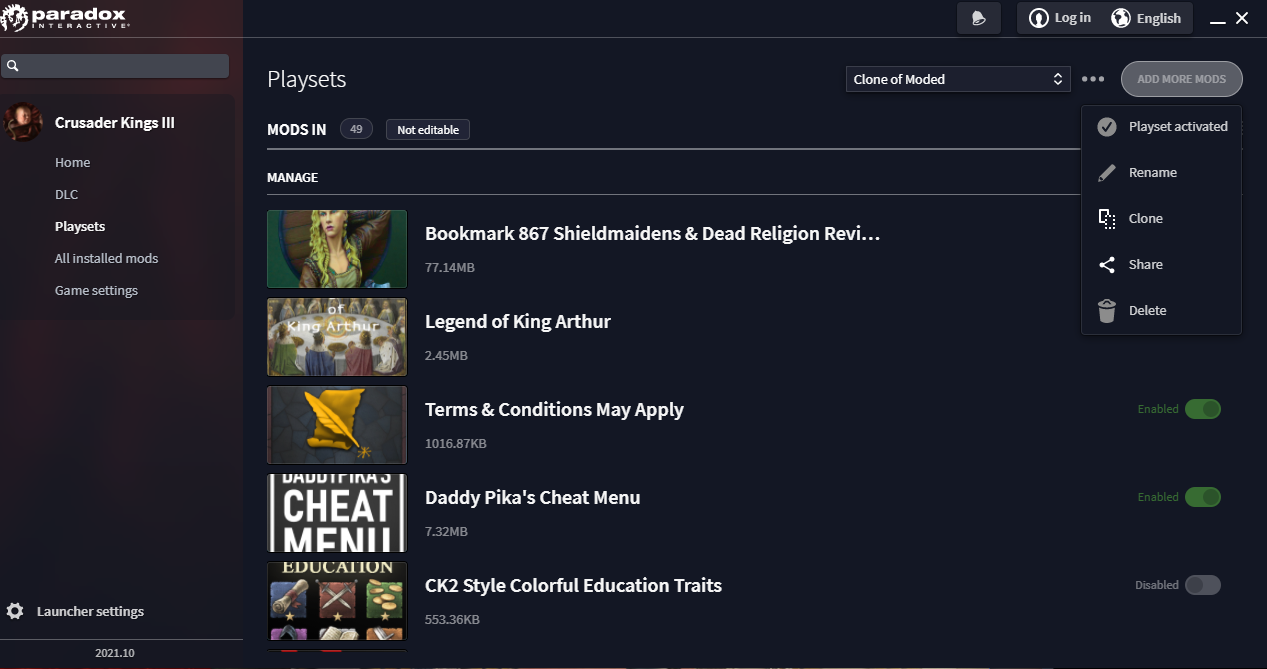This screenshot has height=669, width=1267.
Task: Click the Log in user icon
Action: [x=1040, y=18]
